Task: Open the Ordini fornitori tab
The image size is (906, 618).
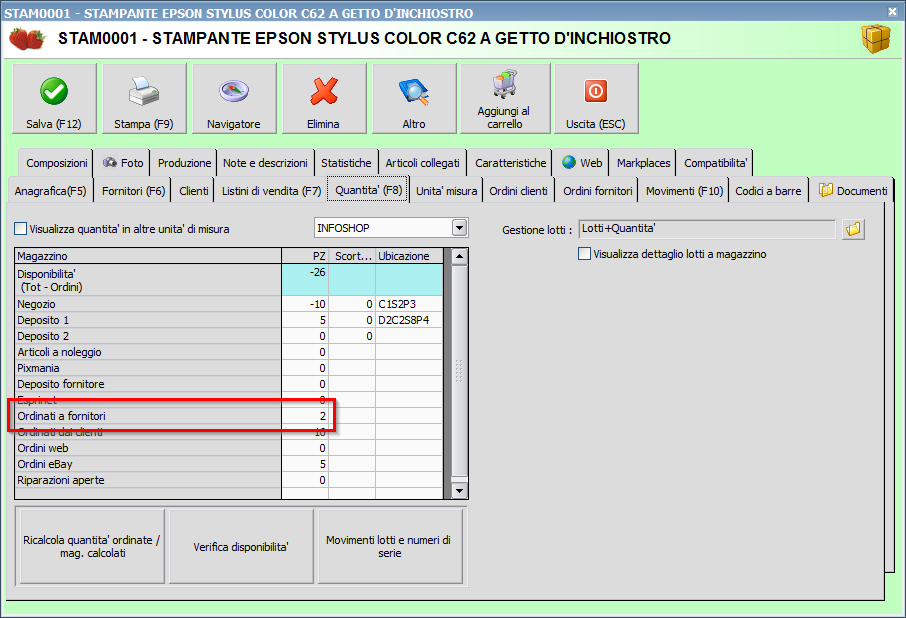Action: [597, 191]
